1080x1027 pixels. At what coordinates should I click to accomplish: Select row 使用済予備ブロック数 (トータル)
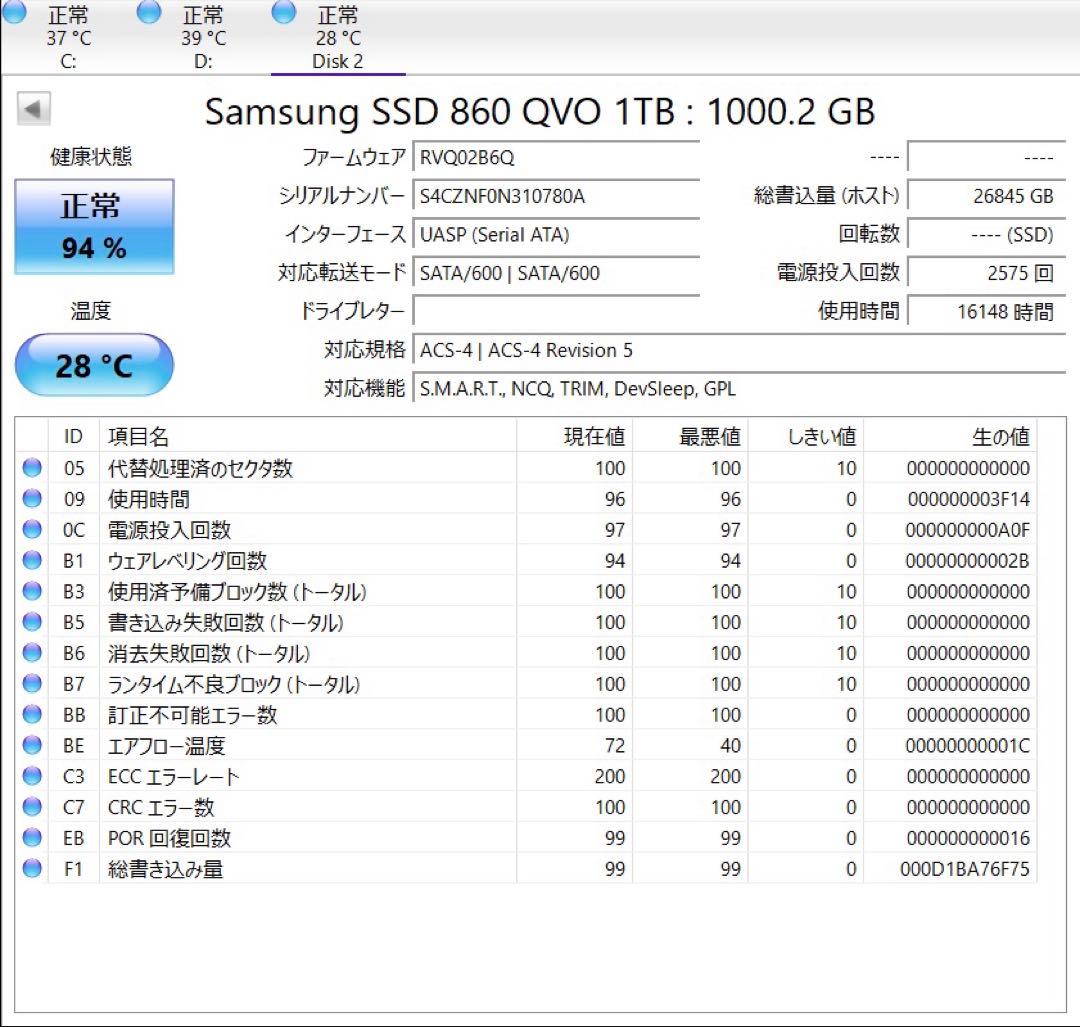coord(526,592)
